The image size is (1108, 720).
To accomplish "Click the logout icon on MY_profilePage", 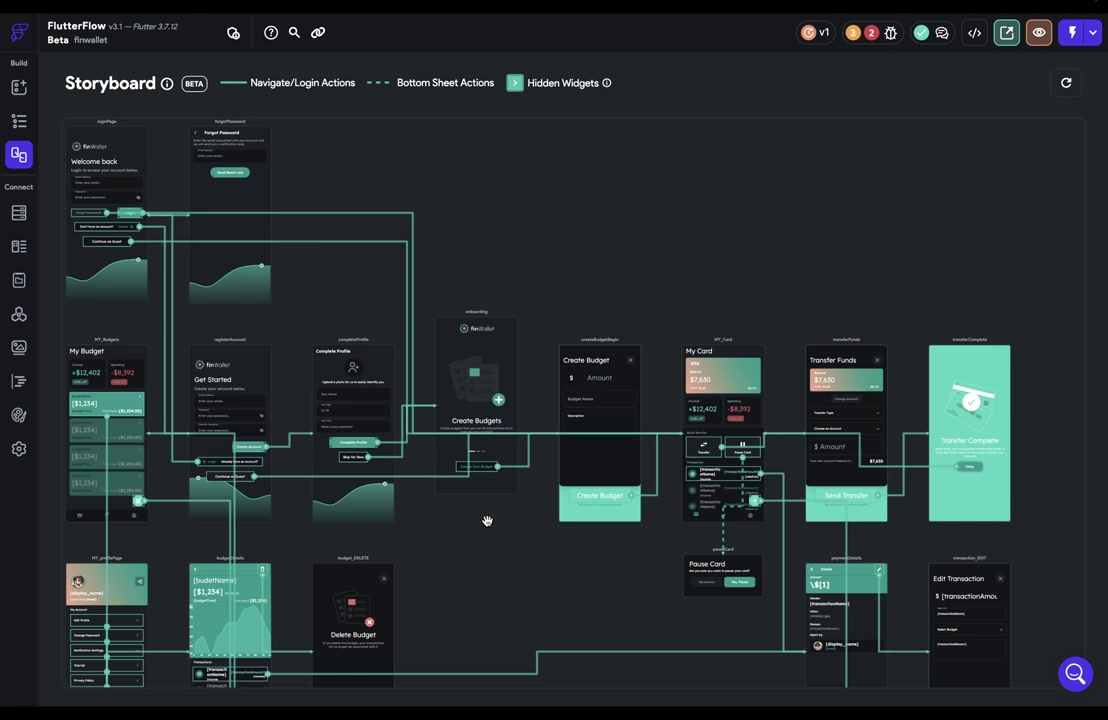I will (x=140, y=582).
